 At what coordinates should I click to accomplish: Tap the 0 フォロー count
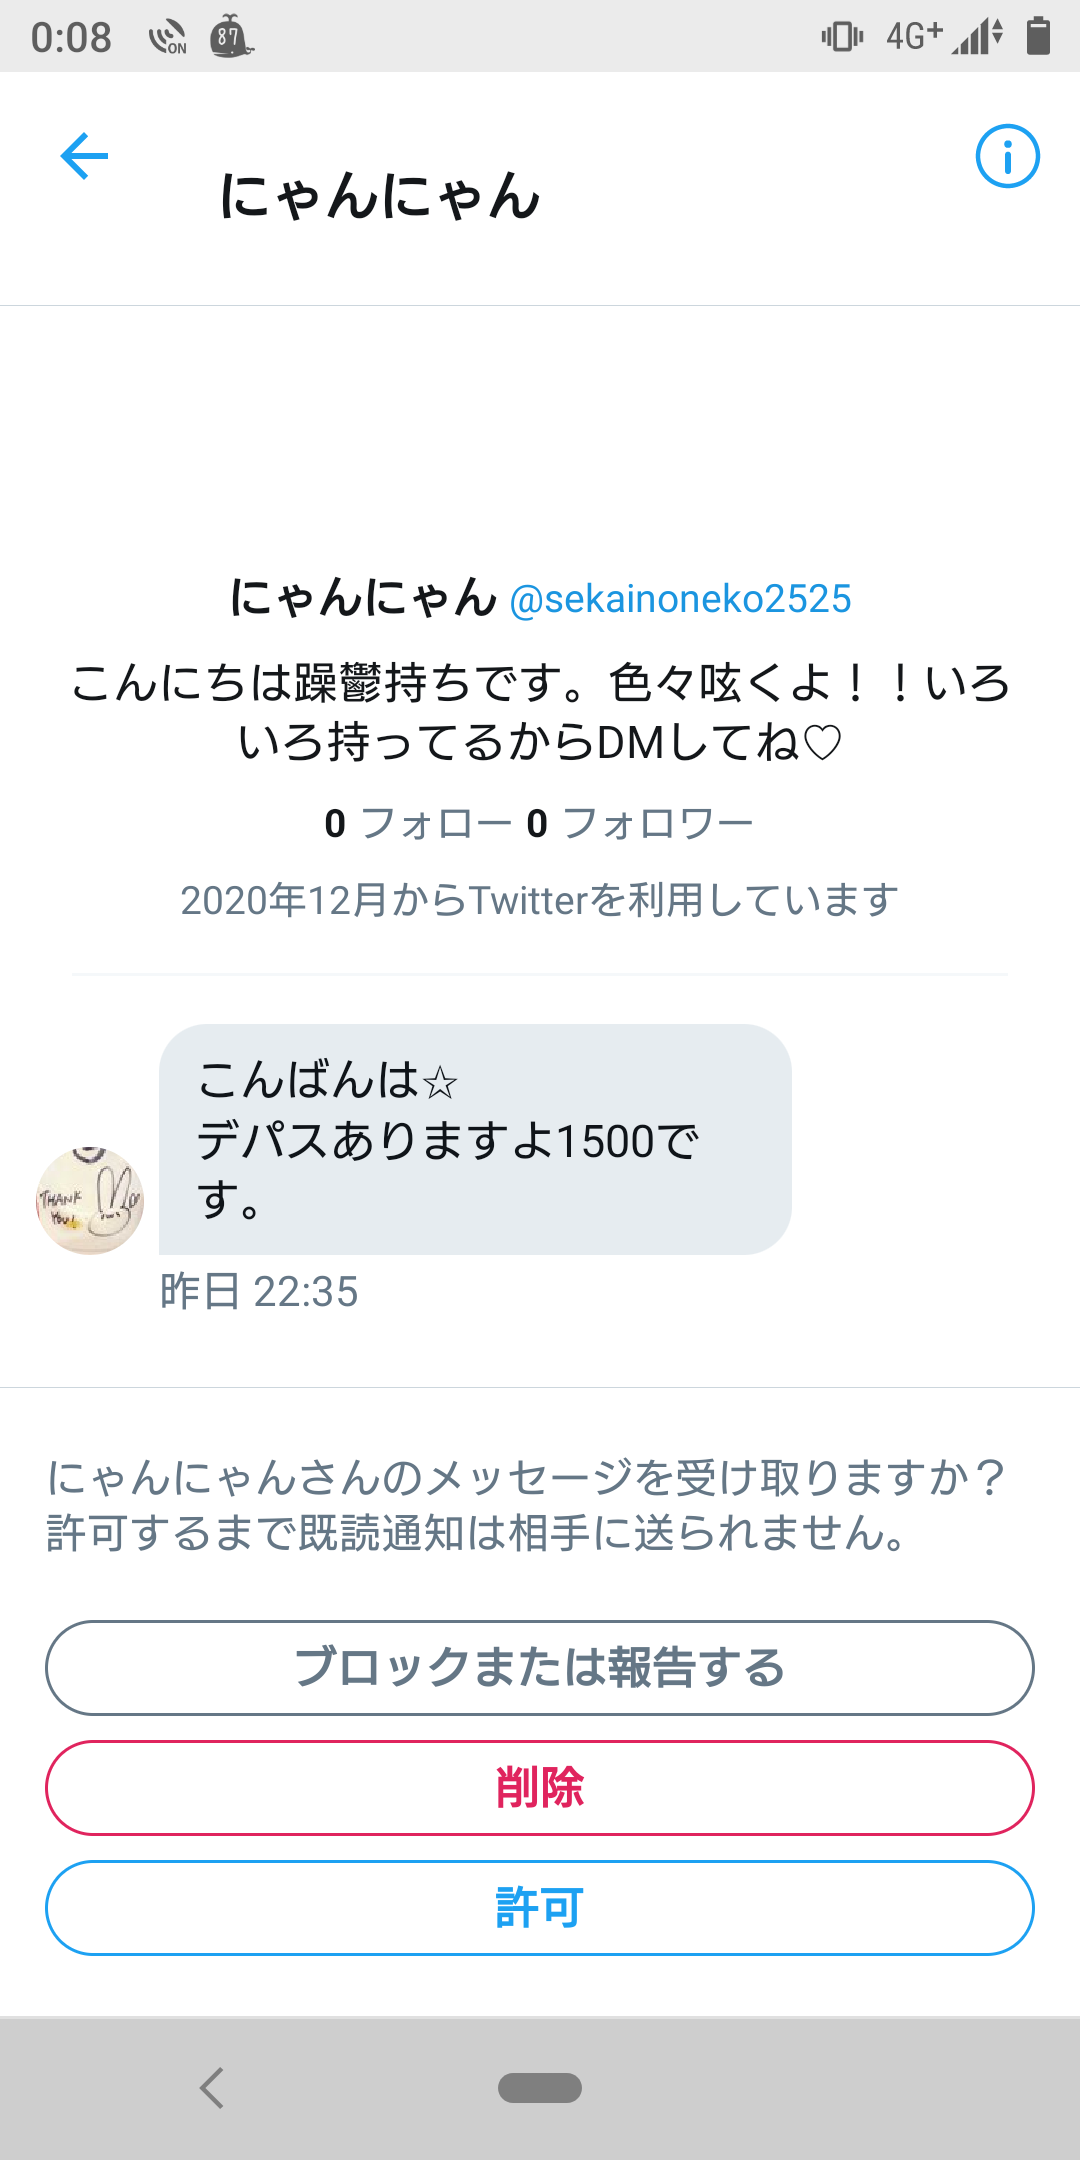click(x=418, y=824)
